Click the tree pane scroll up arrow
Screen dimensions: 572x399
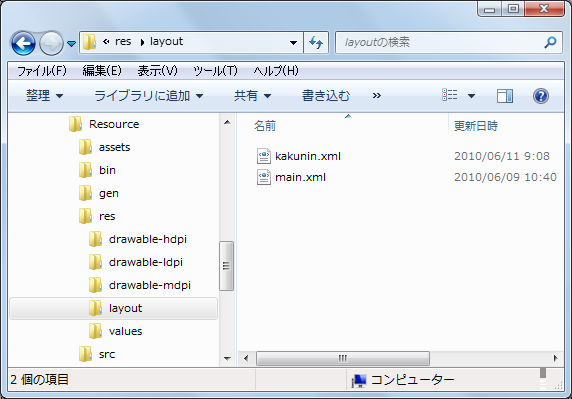(x=227, y=122)
